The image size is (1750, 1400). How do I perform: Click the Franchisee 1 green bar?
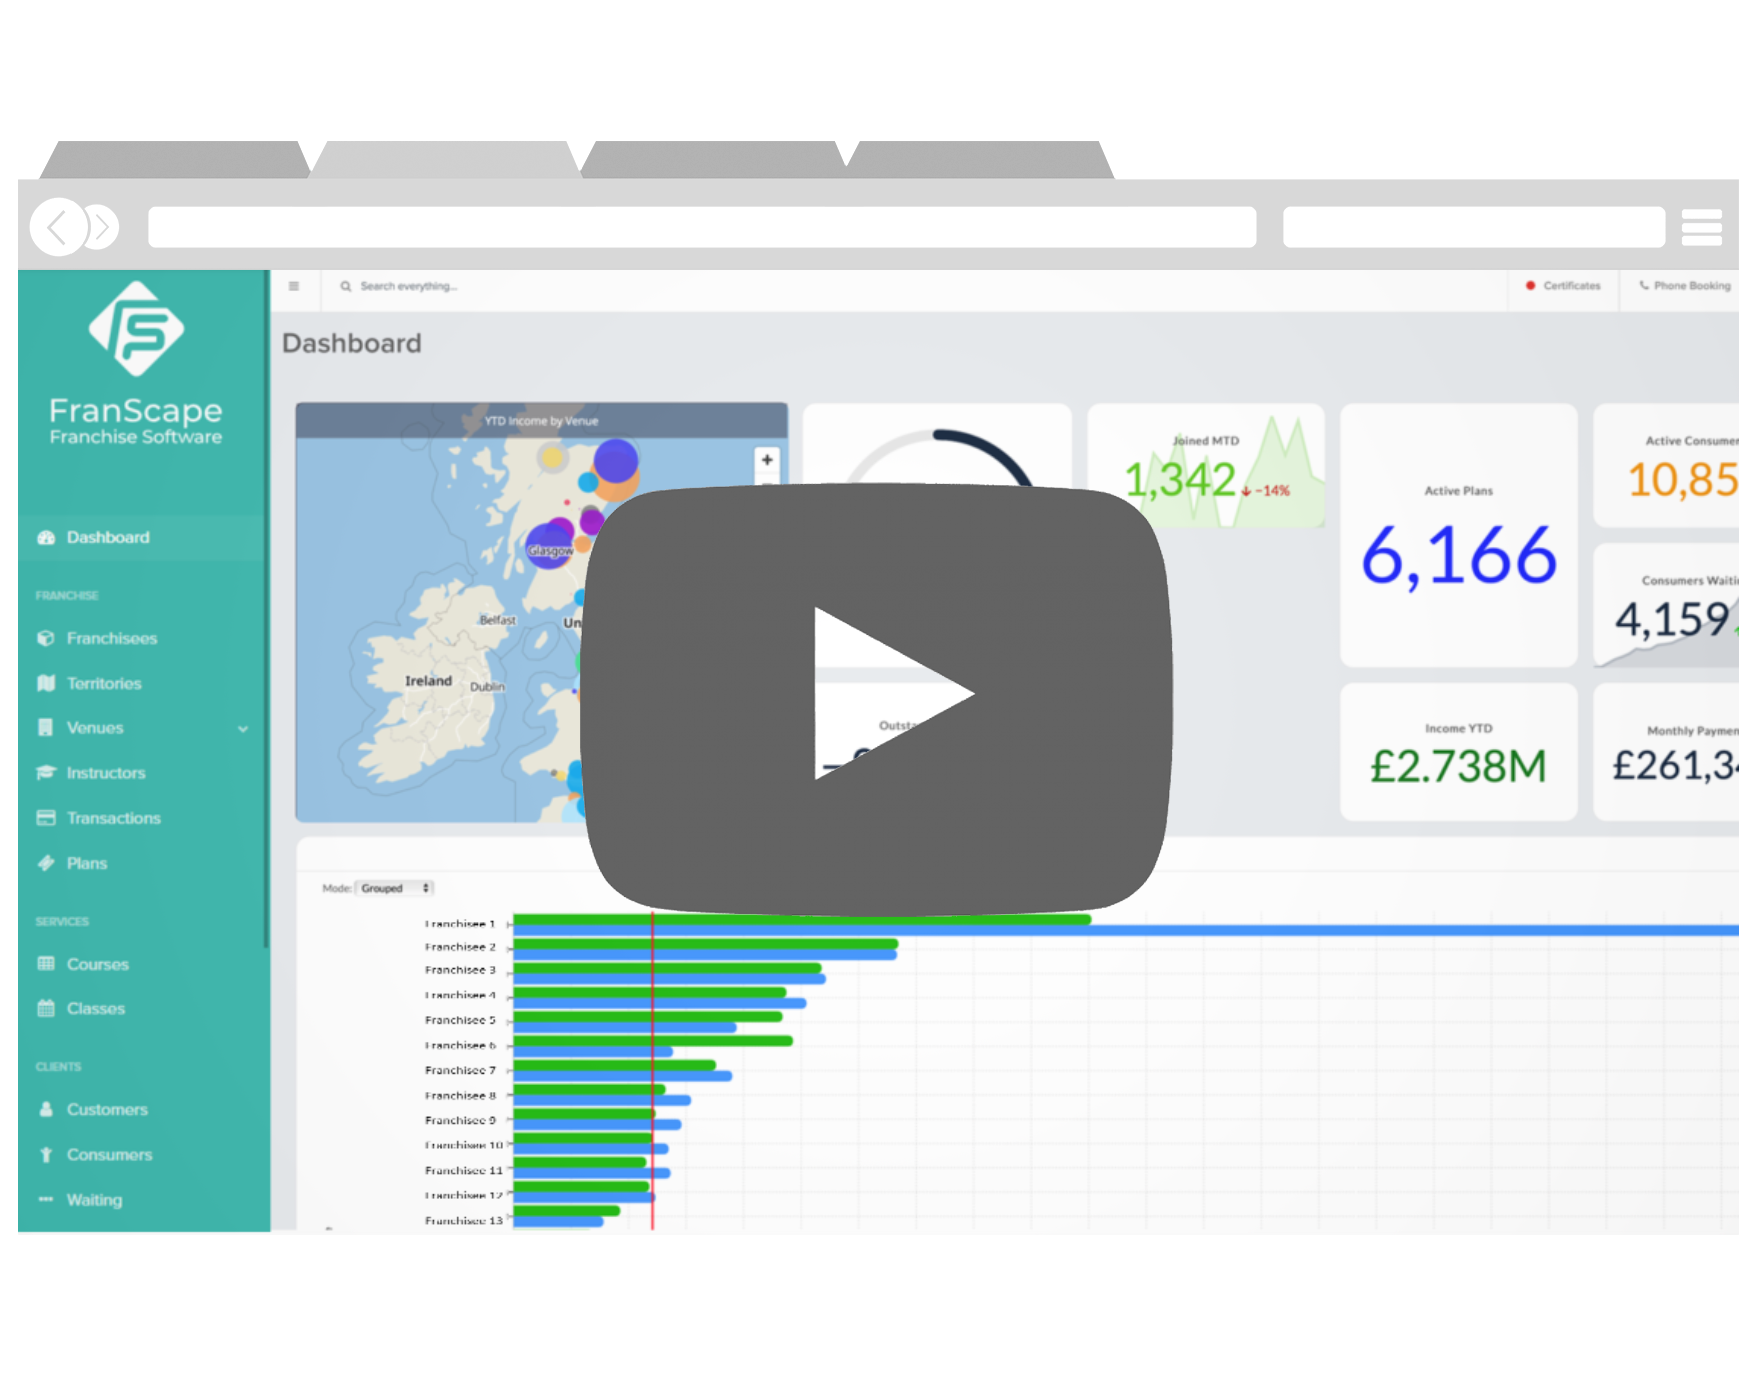802,920
